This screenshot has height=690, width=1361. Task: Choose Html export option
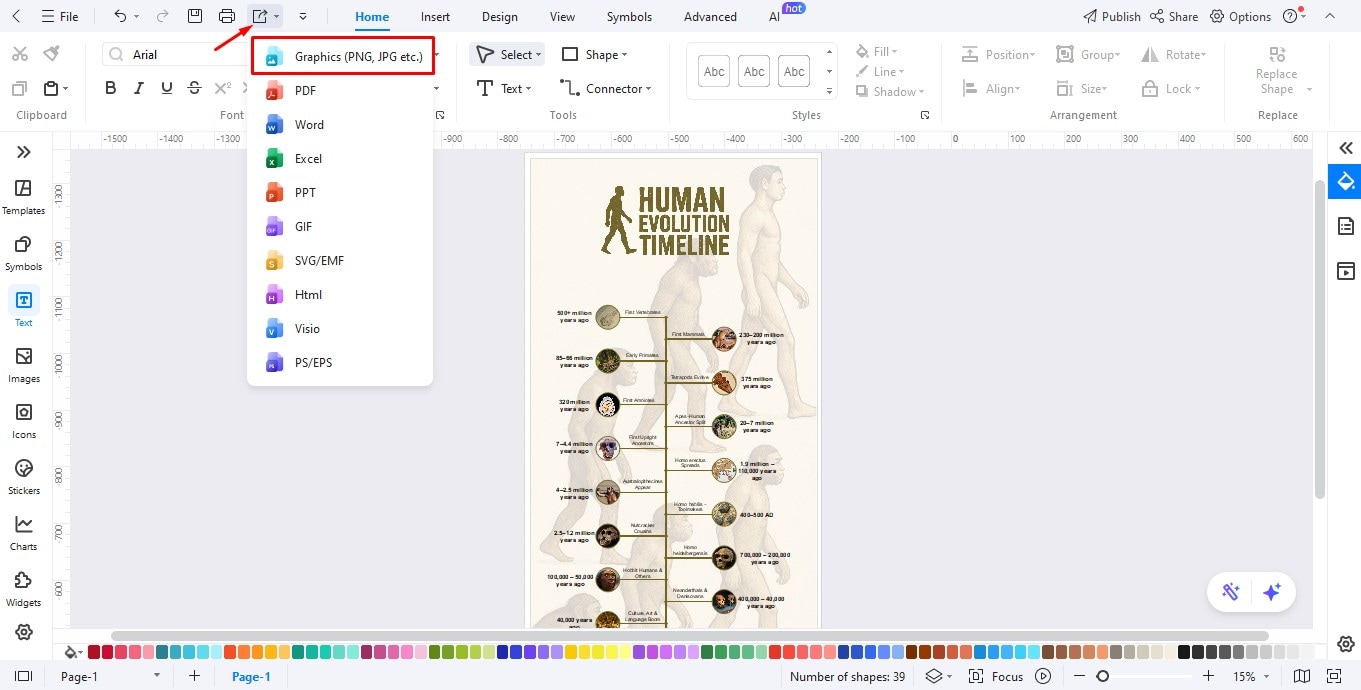click(x=340, y=295)
